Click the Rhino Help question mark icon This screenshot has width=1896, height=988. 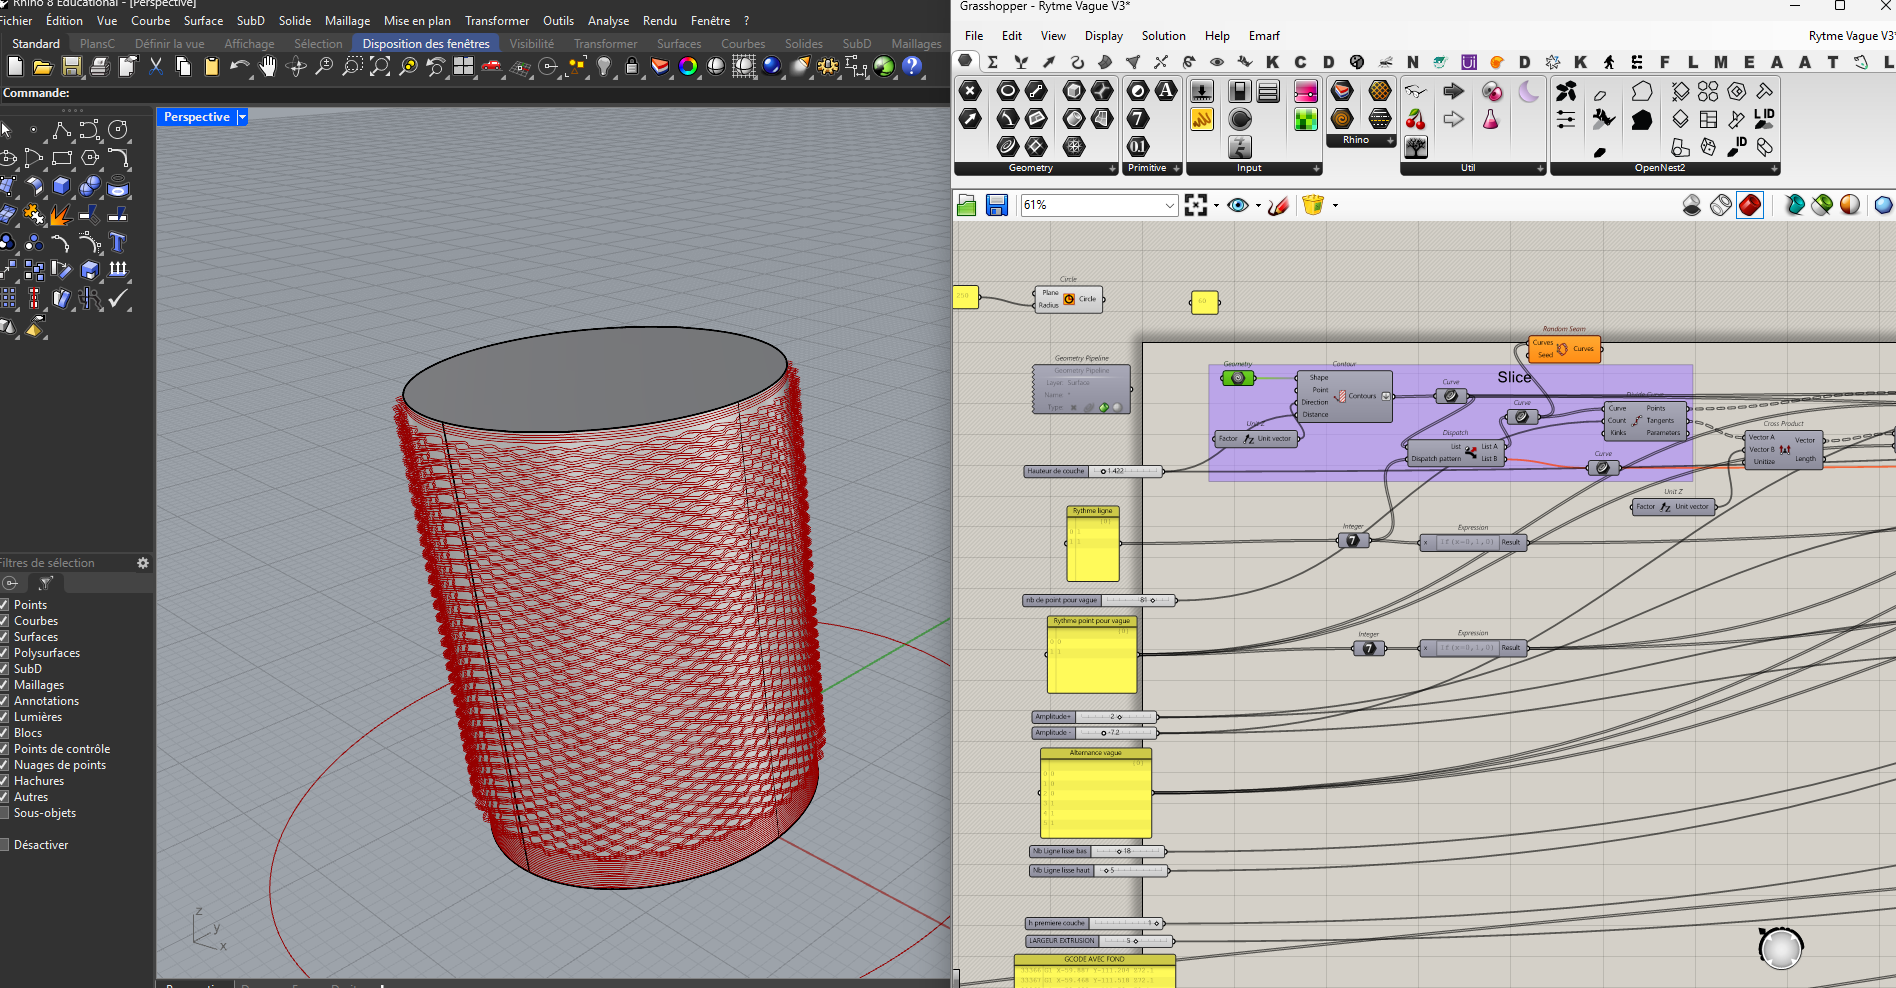[912, 67]
